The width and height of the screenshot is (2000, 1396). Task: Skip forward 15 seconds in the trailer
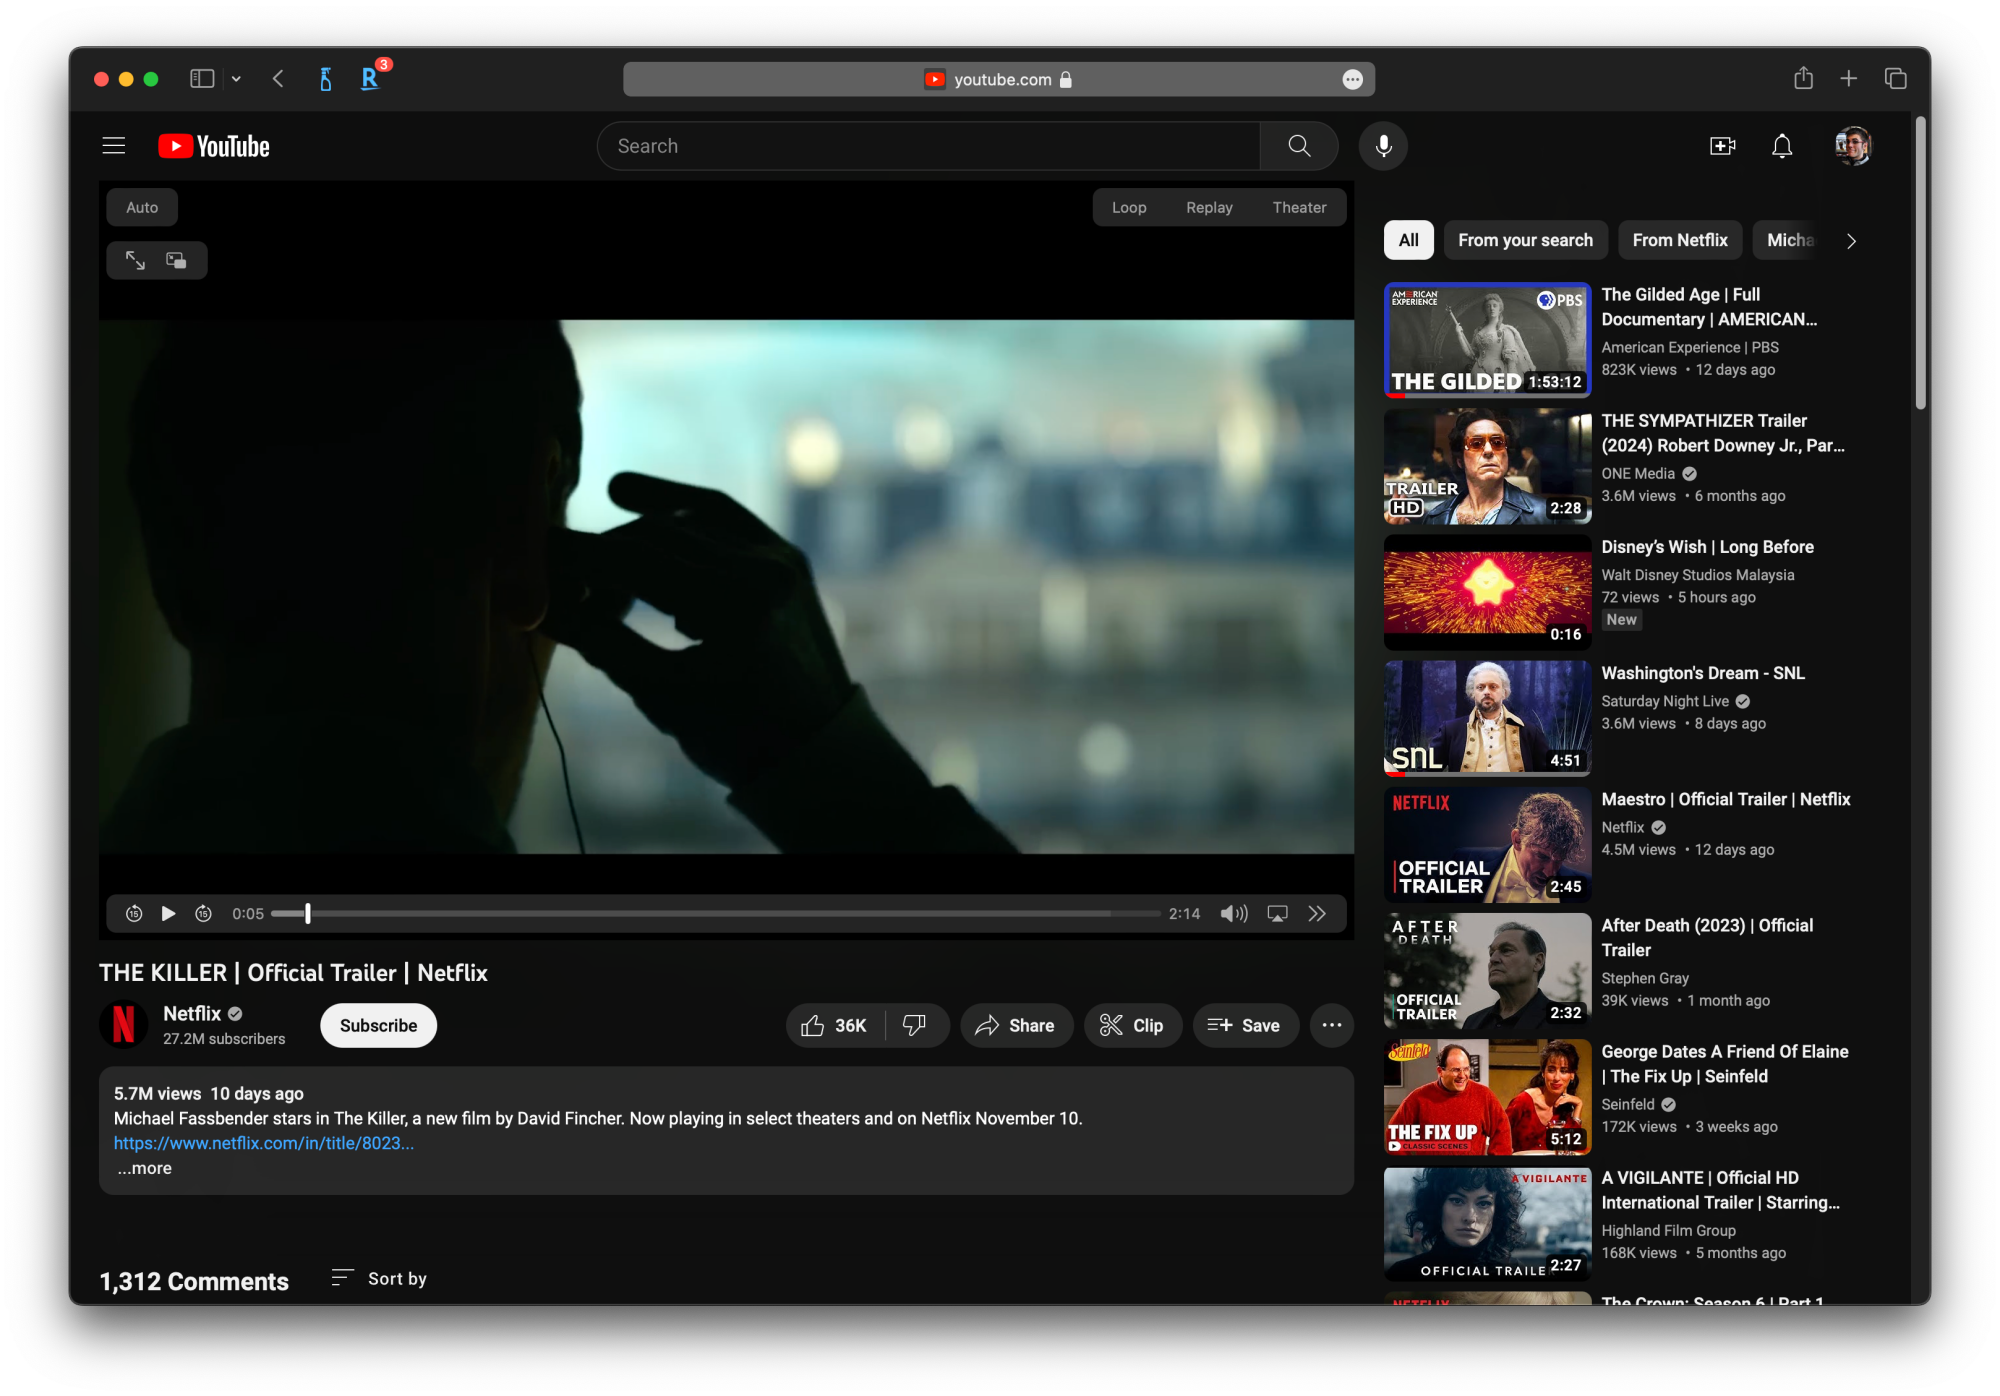click(x=203, y=913)
